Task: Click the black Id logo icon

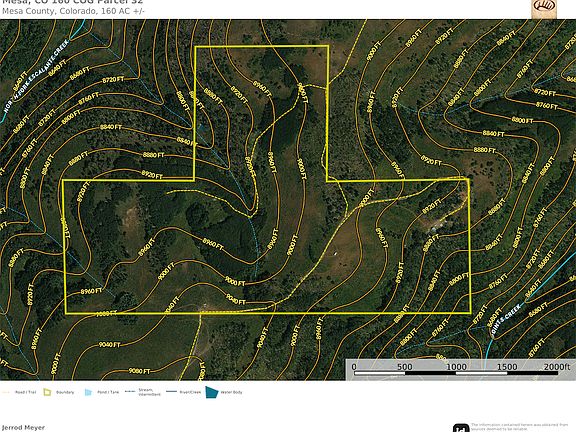Action: click(x=461, y=428)
